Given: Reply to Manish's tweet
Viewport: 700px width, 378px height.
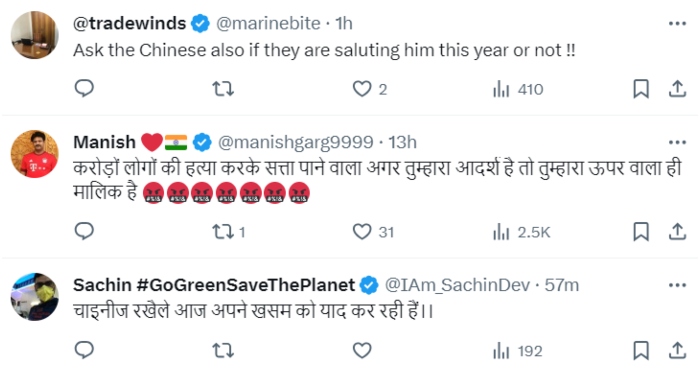Looking at the screenshot, I should coord(84,231).
